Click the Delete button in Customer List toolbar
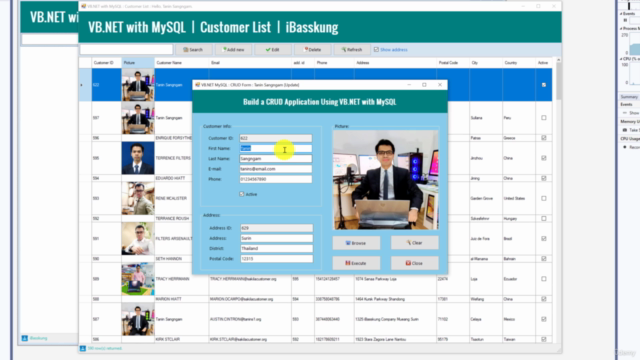Screen dimensions: 640x360 click(312, 49)
